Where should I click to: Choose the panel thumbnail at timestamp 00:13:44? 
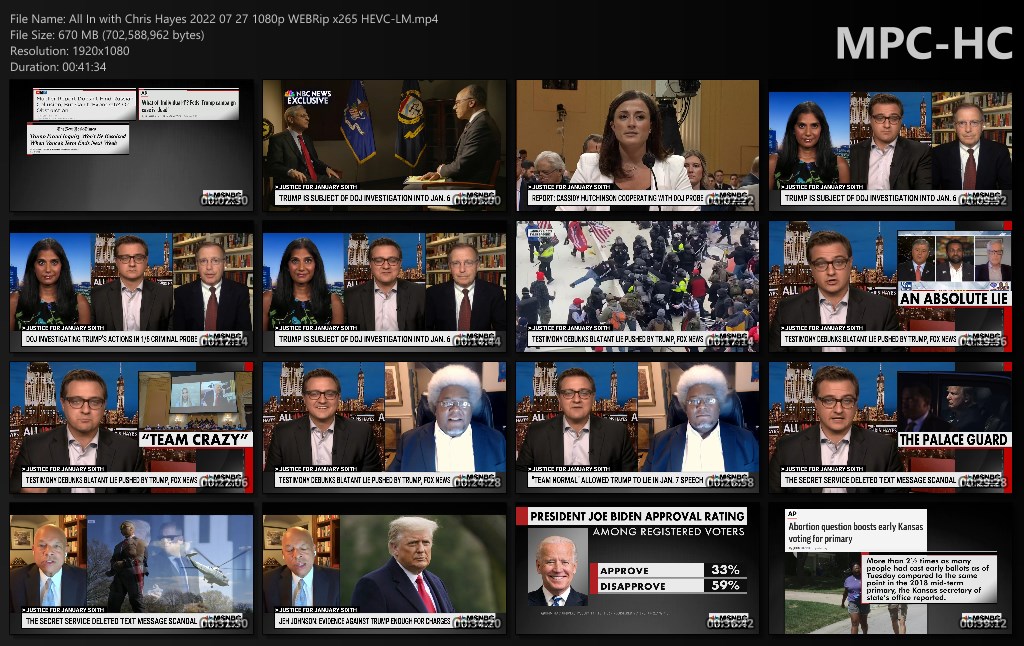point(384,286)
